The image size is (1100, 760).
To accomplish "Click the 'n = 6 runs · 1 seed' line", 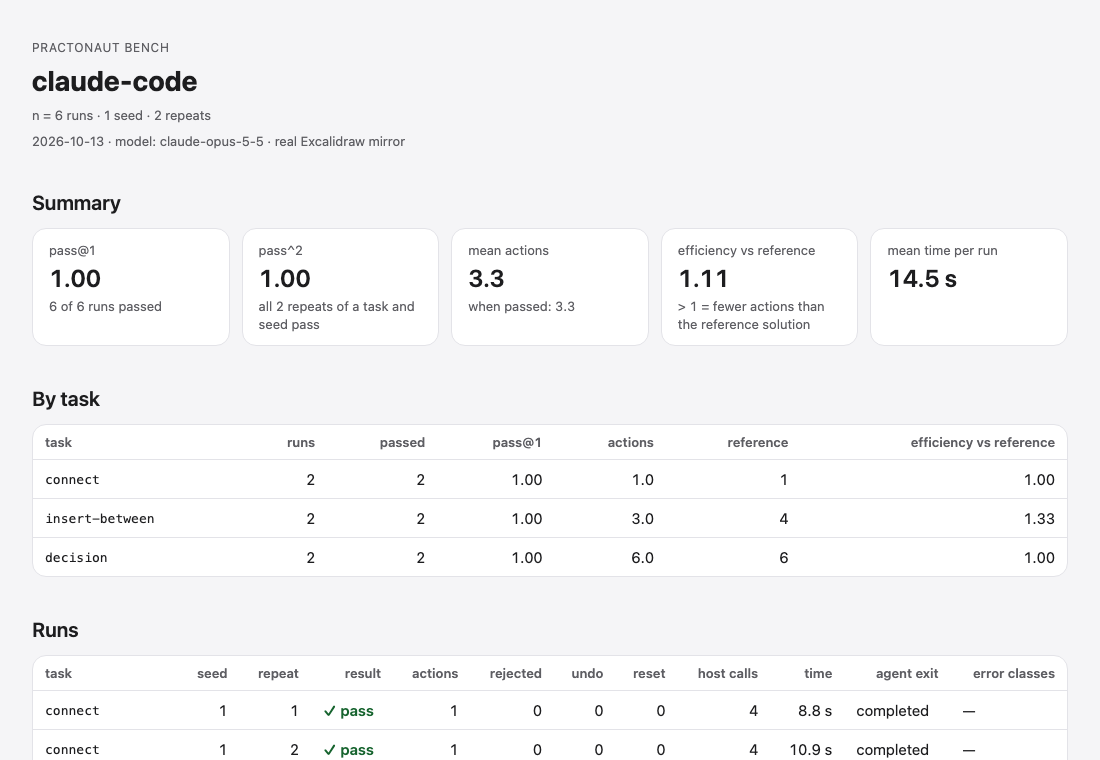I will pos(121,116).
